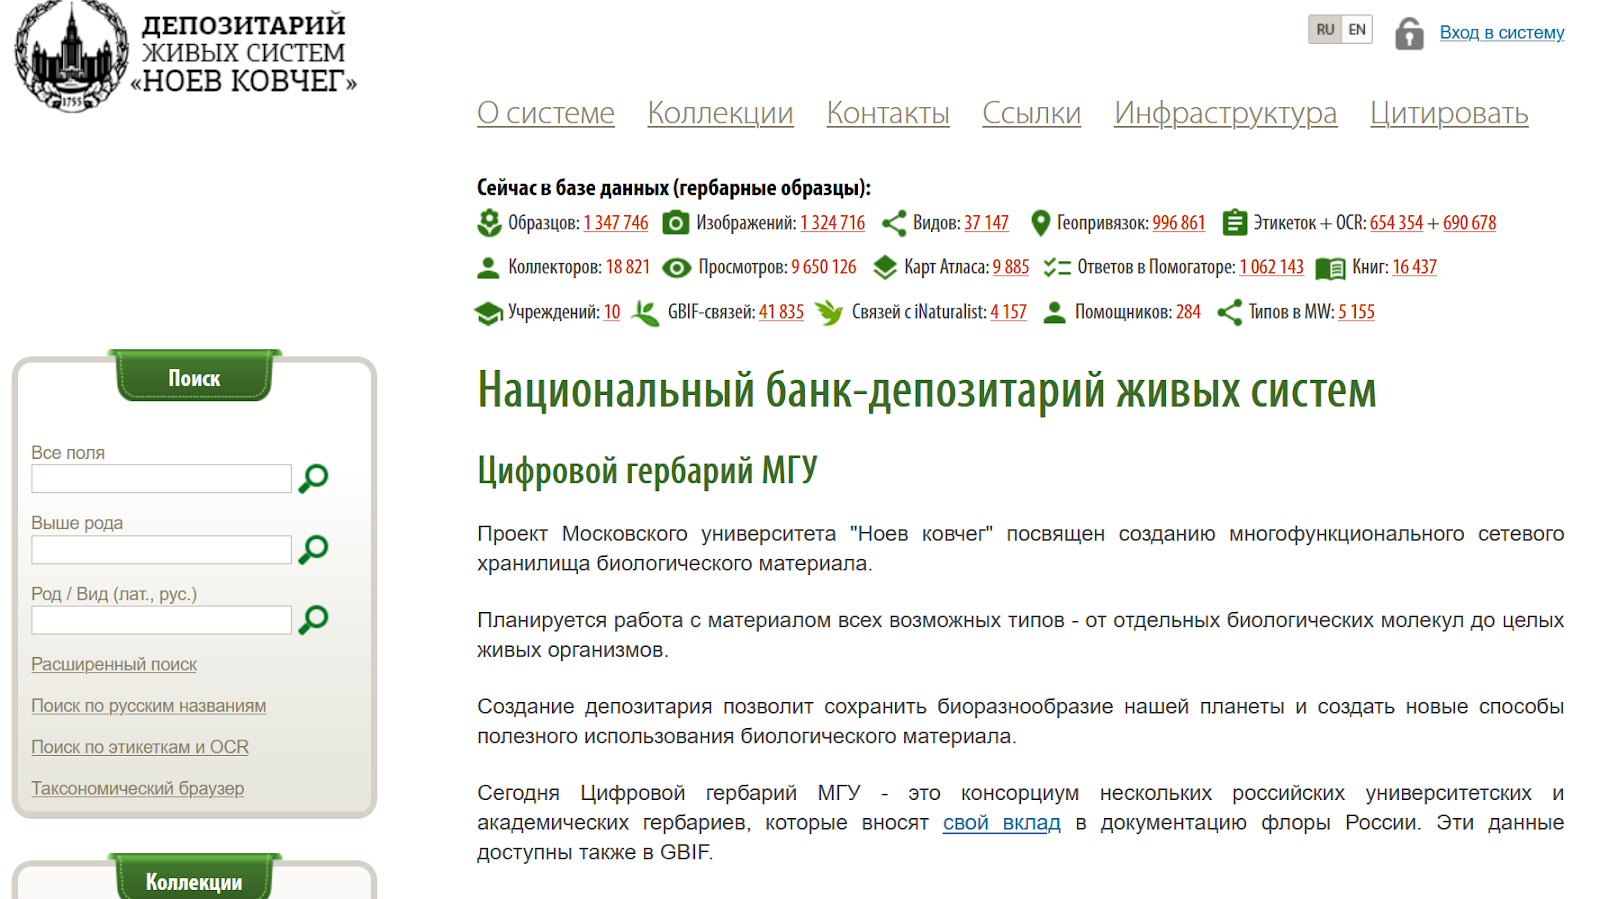Click the graduation cap icon next to Учреждений

pos(488,313)
